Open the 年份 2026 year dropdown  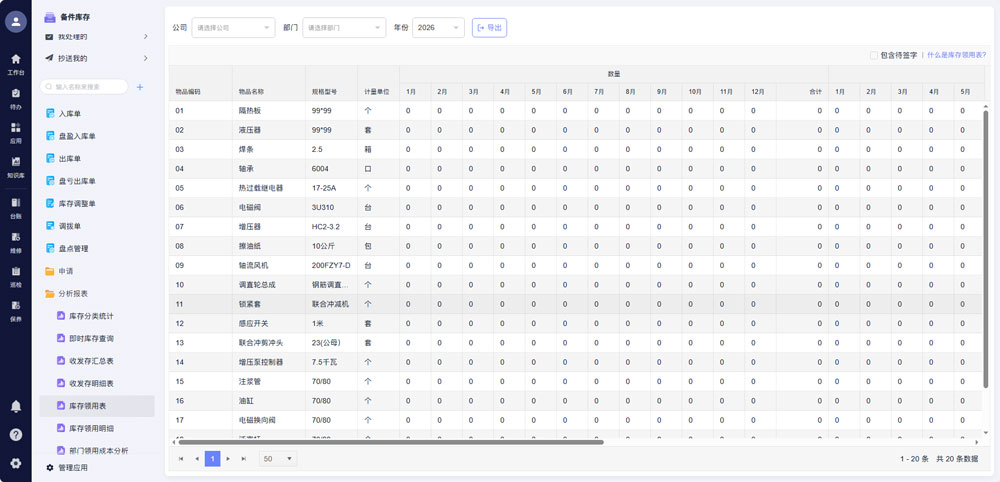click(438, 28)
